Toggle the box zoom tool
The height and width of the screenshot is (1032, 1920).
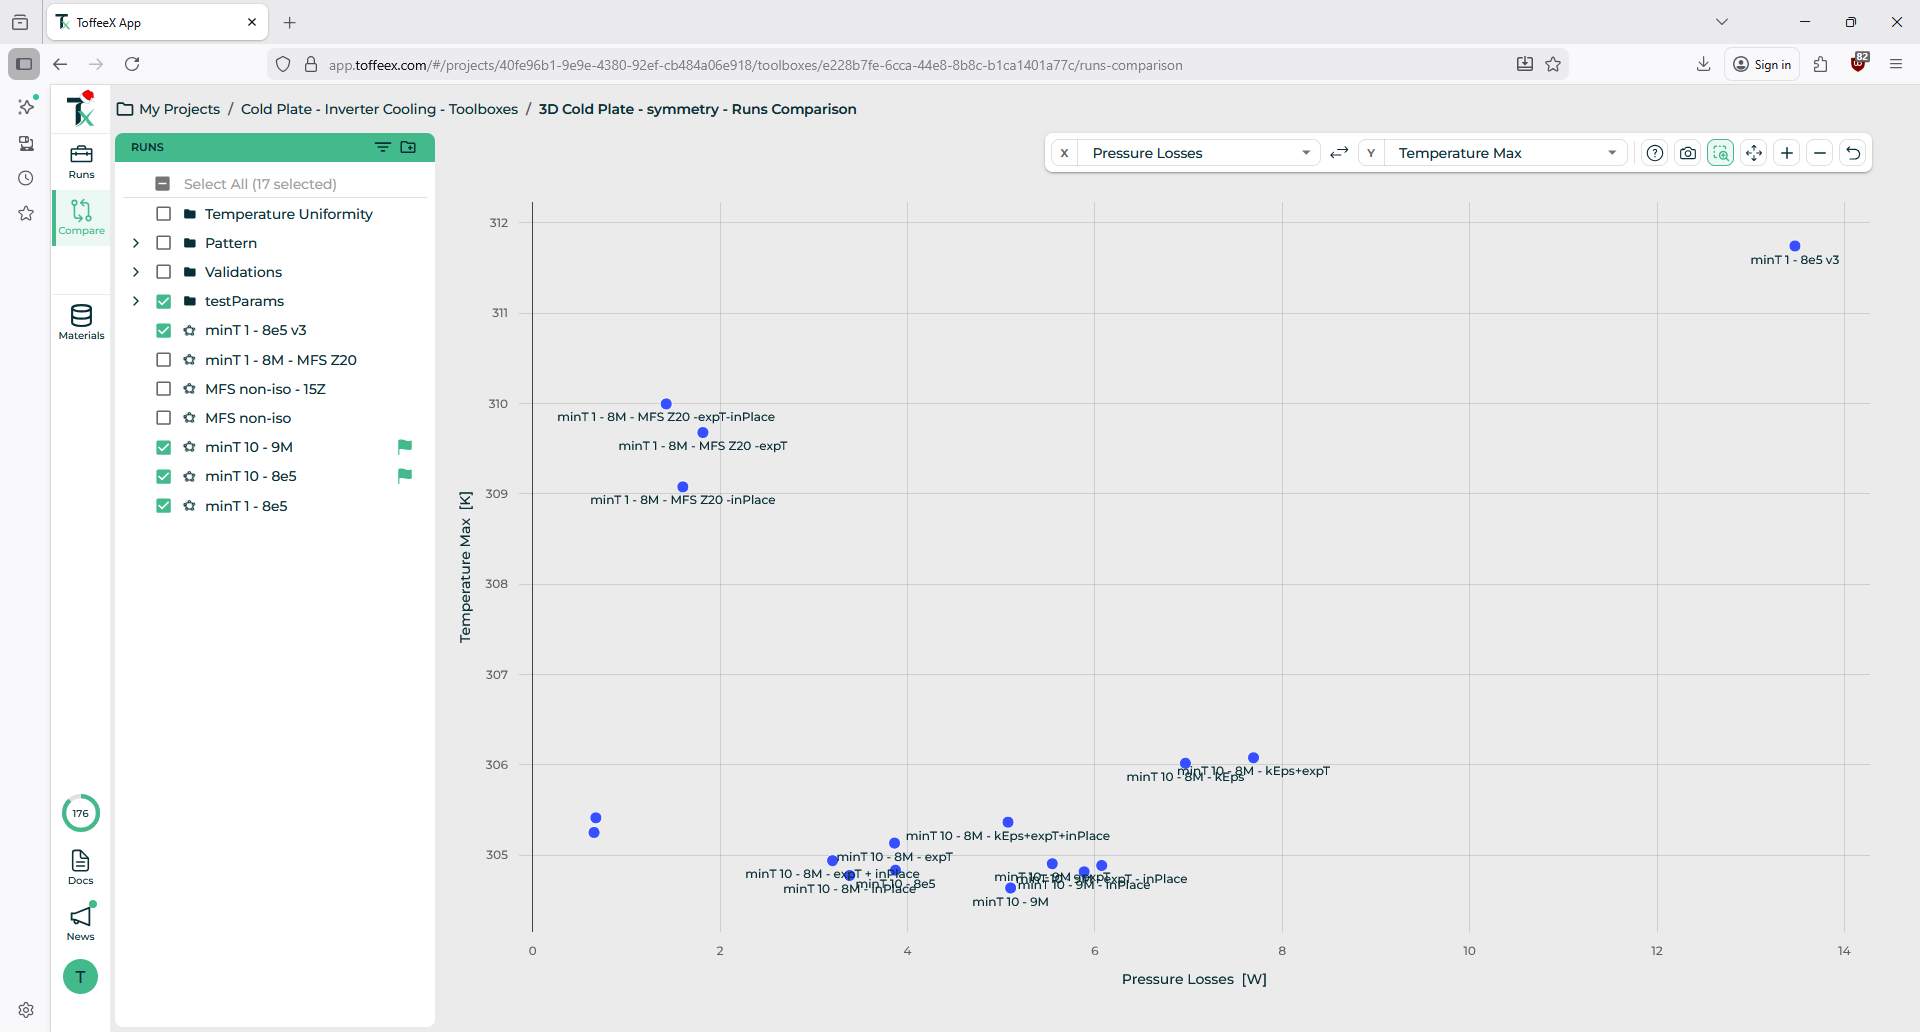pyautogui.click(x=1721, y=153)
